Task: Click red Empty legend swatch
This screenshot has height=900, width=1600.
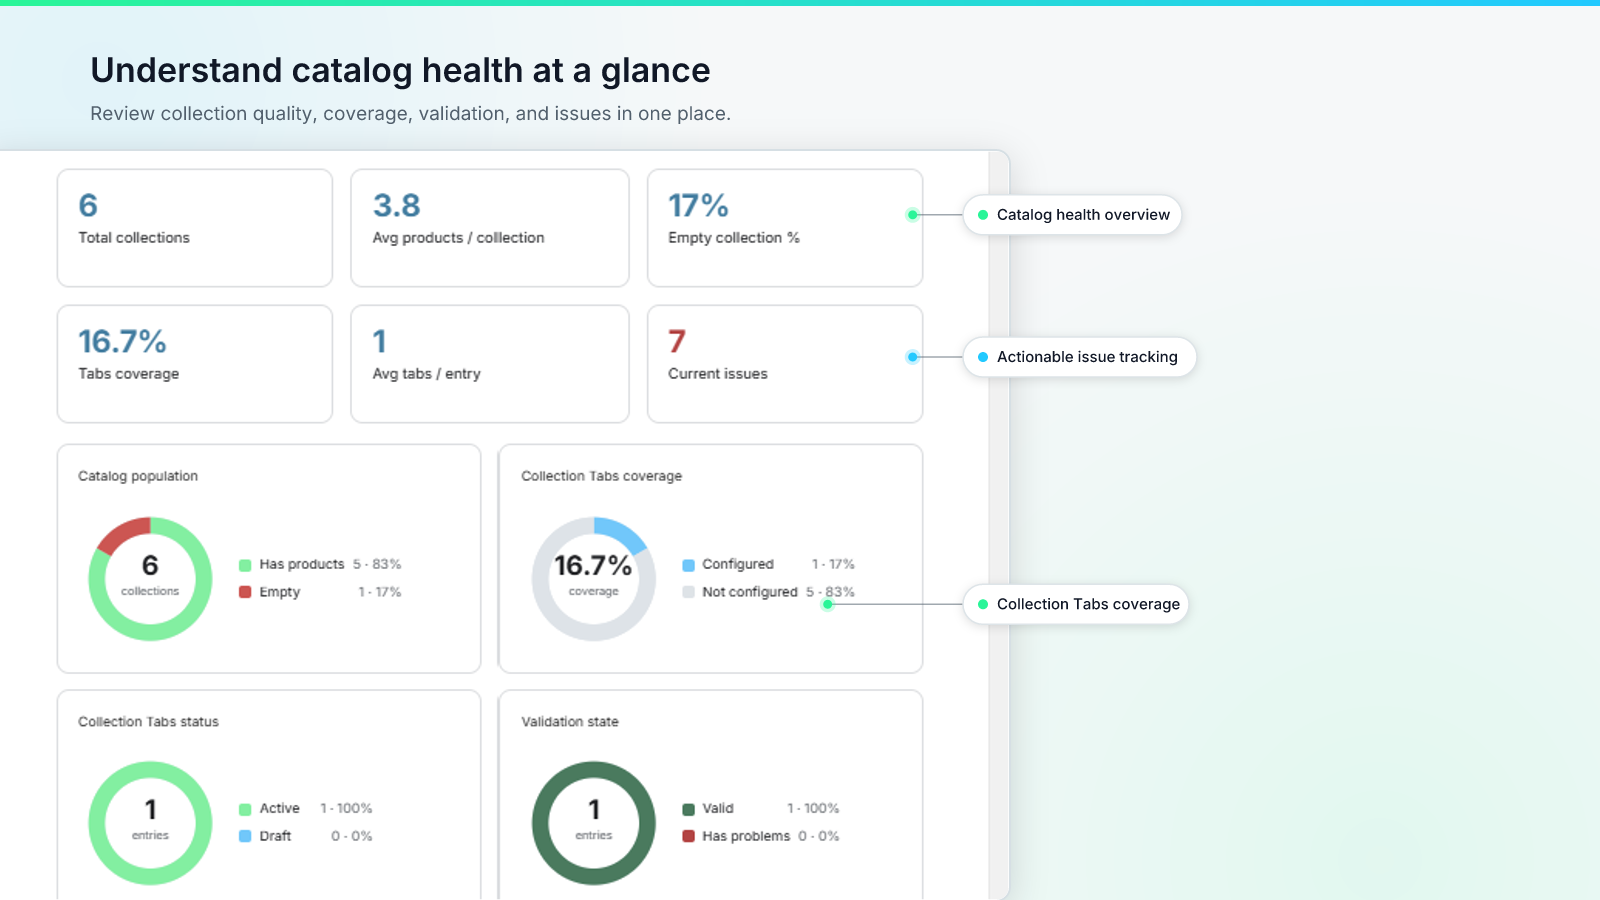Action: (245, 592)
